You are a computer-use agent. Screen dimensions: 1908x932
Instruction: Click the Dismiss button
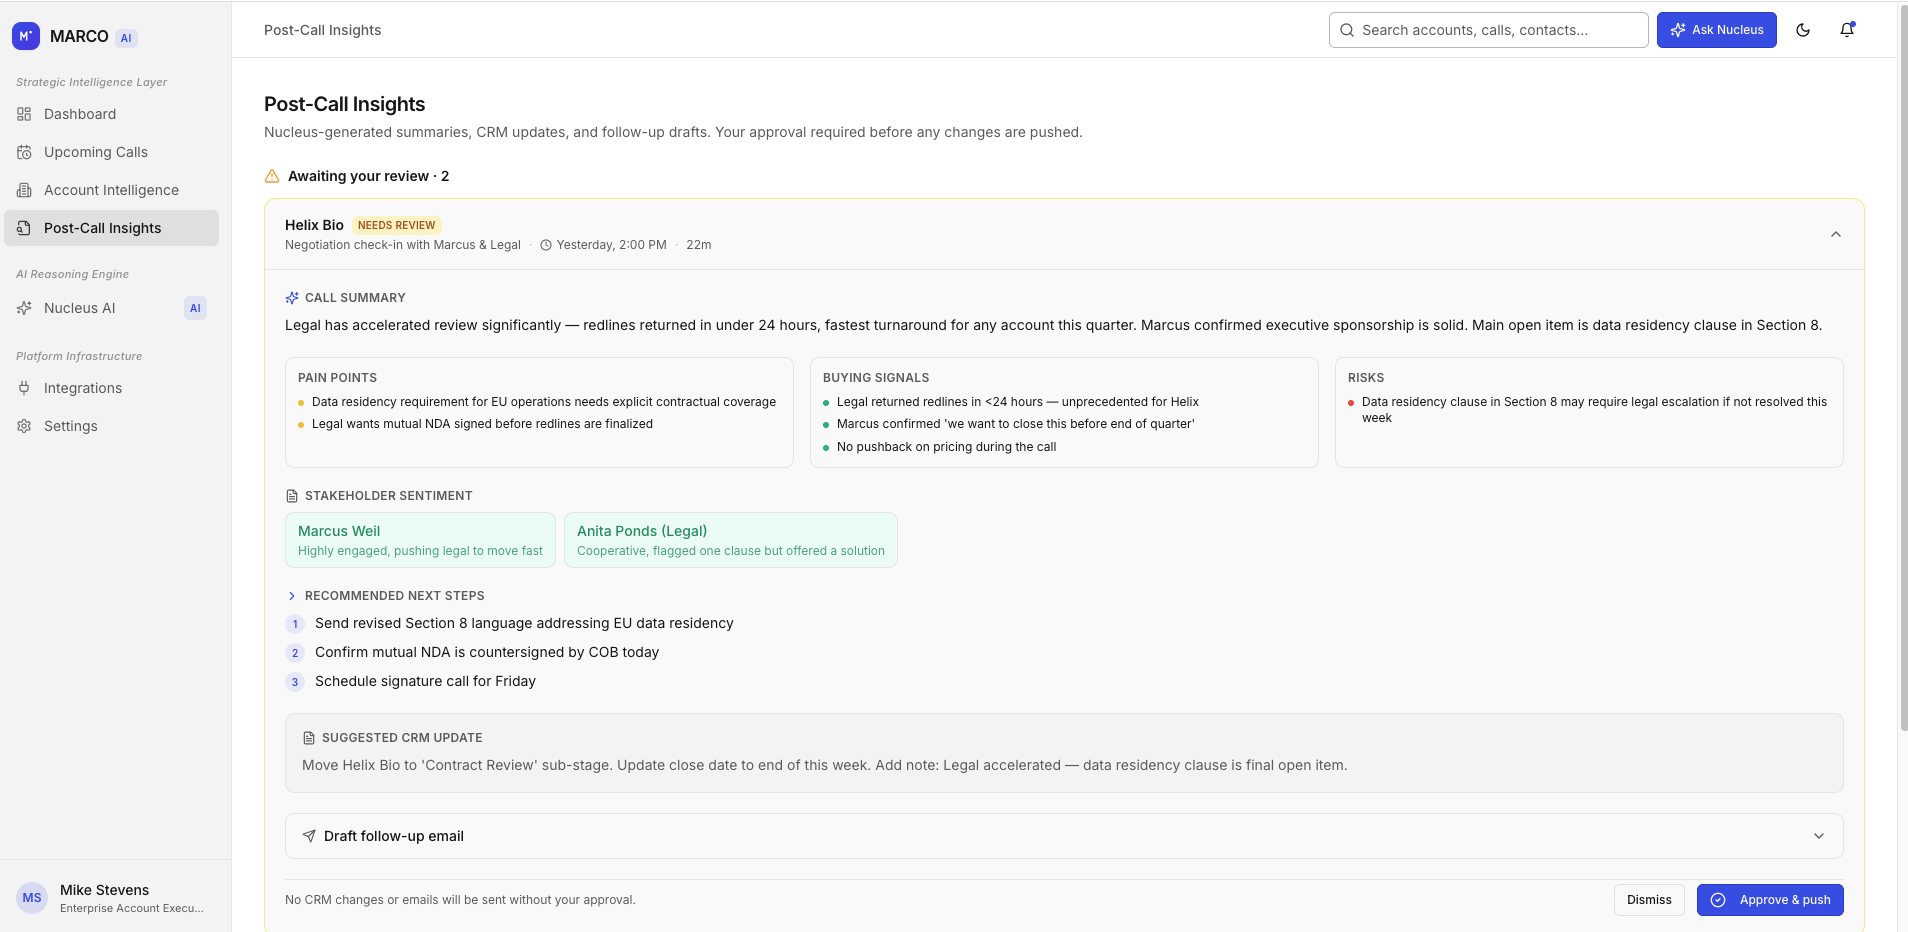(x=1649, y=900)
